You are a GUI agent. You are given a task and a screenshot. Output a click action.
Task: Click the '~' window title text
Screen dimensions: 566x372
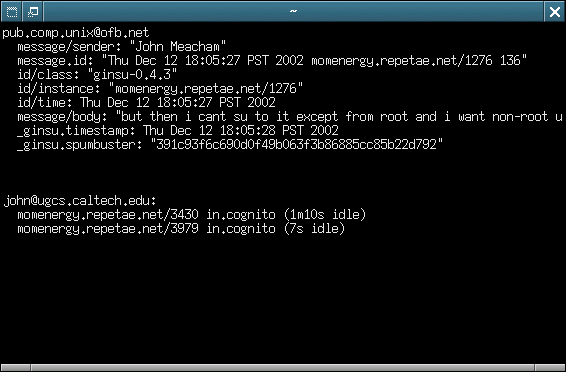(293, 11)
